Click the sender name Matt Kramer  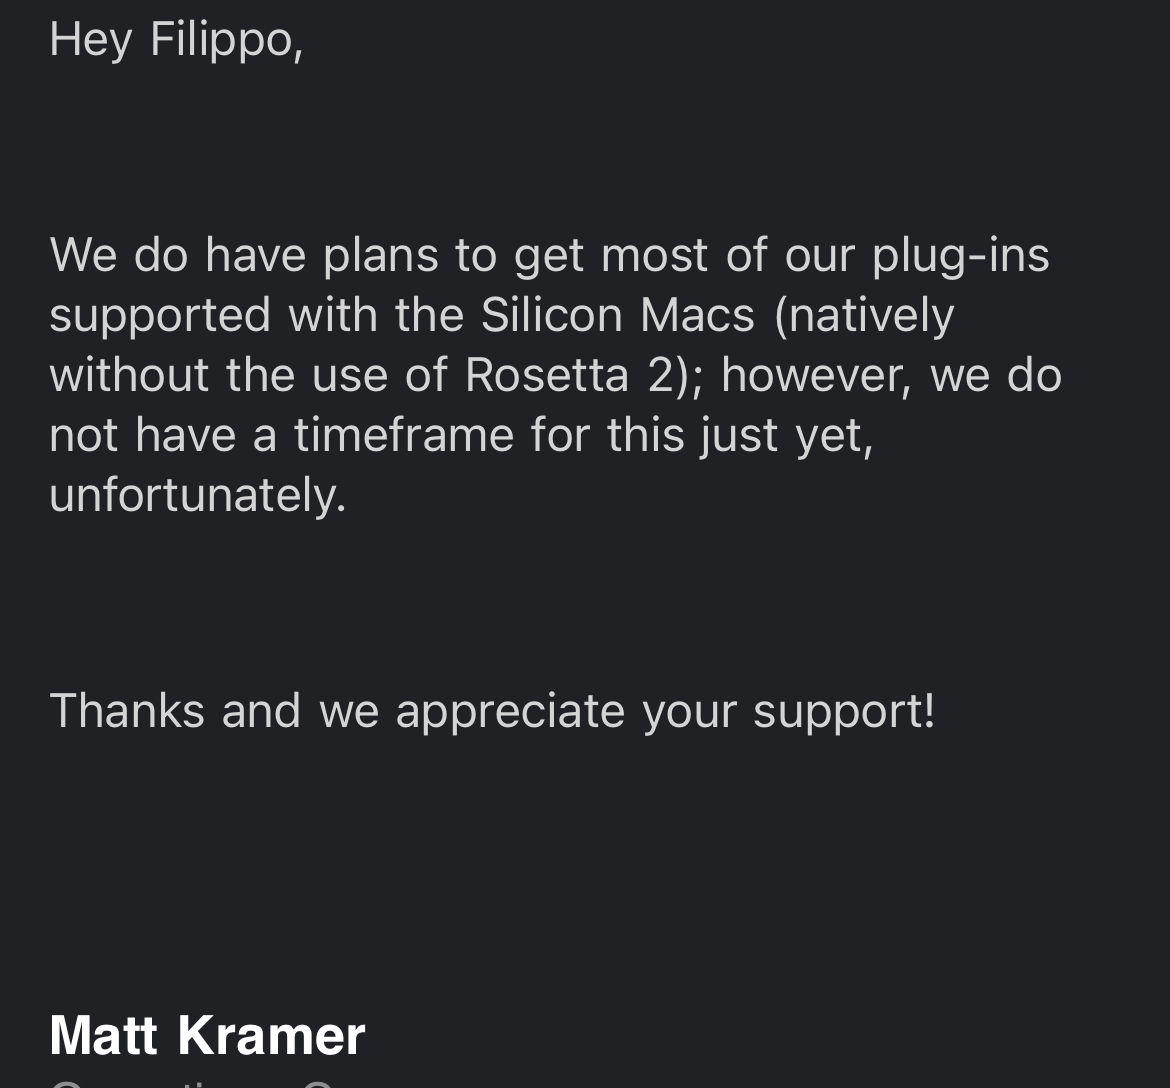pyautogui.click(x=207, y=1035)
